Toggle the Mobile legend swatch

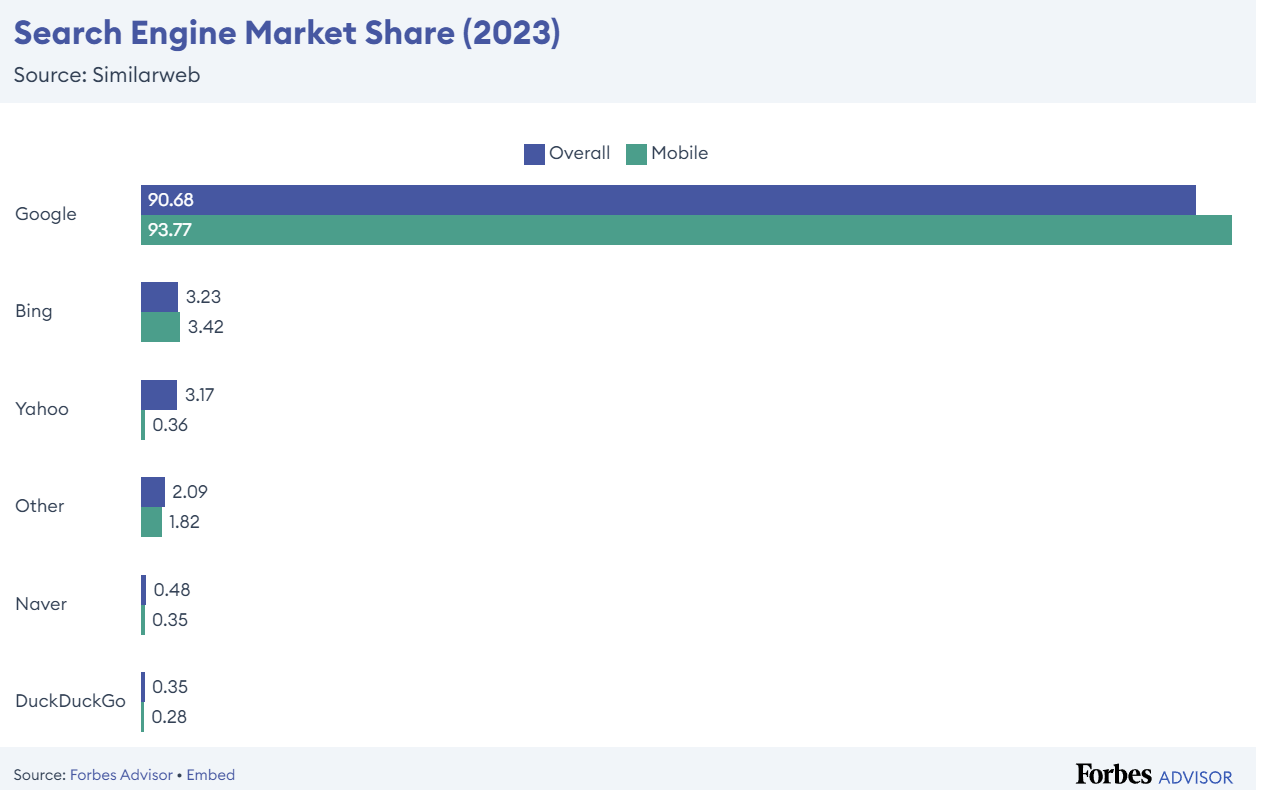636,154
